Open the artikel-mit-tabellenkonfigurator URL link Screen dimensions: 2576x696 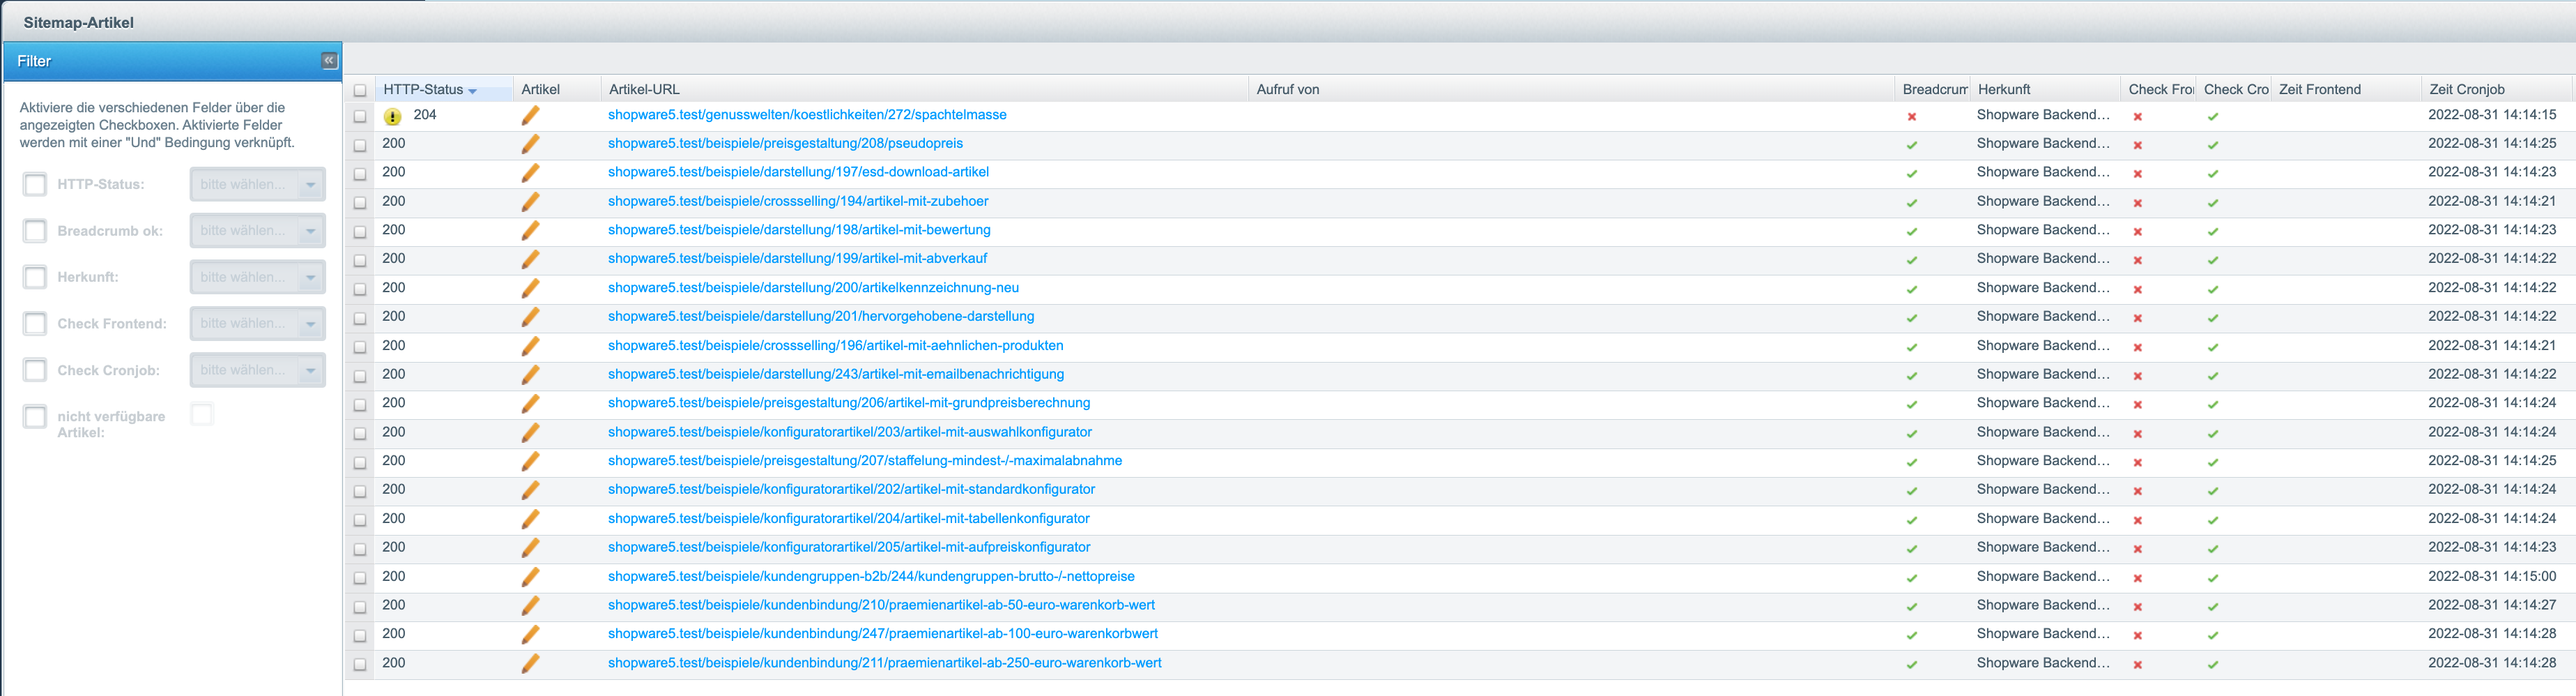(849, 519)
